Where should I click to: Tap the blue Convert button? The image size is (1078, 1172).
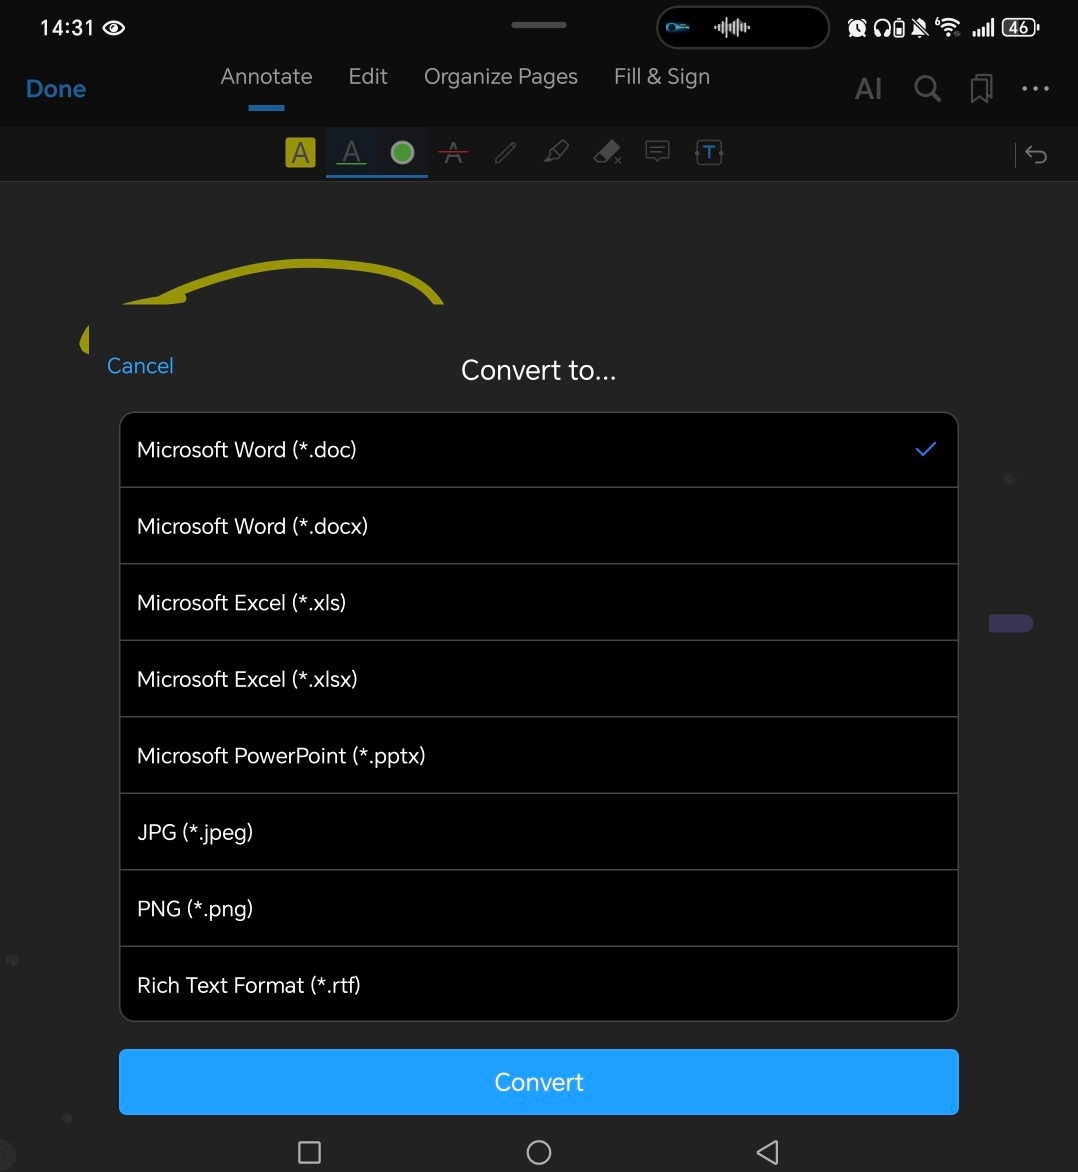tap(538, 1082)
